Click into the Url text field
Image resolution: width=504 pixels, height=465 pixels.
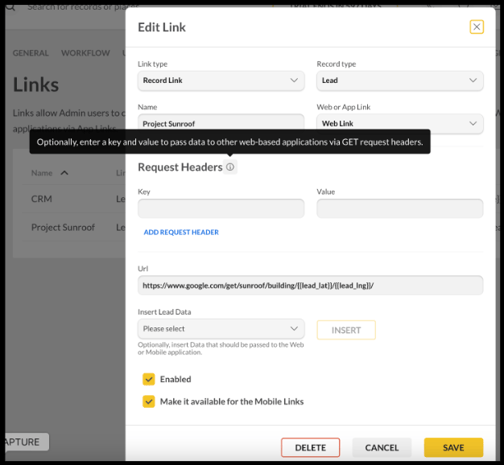coord(310,285)
